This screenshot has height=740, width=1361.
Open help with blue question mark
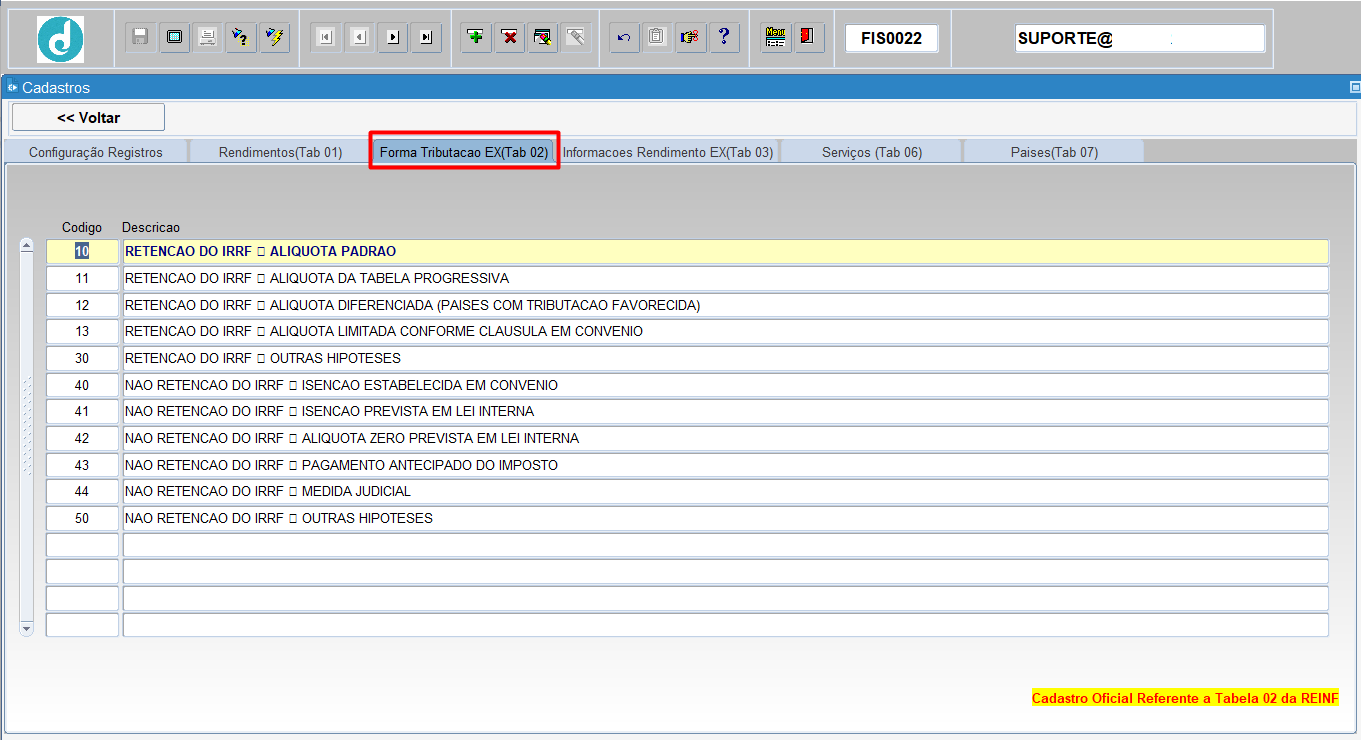(724, 38)
